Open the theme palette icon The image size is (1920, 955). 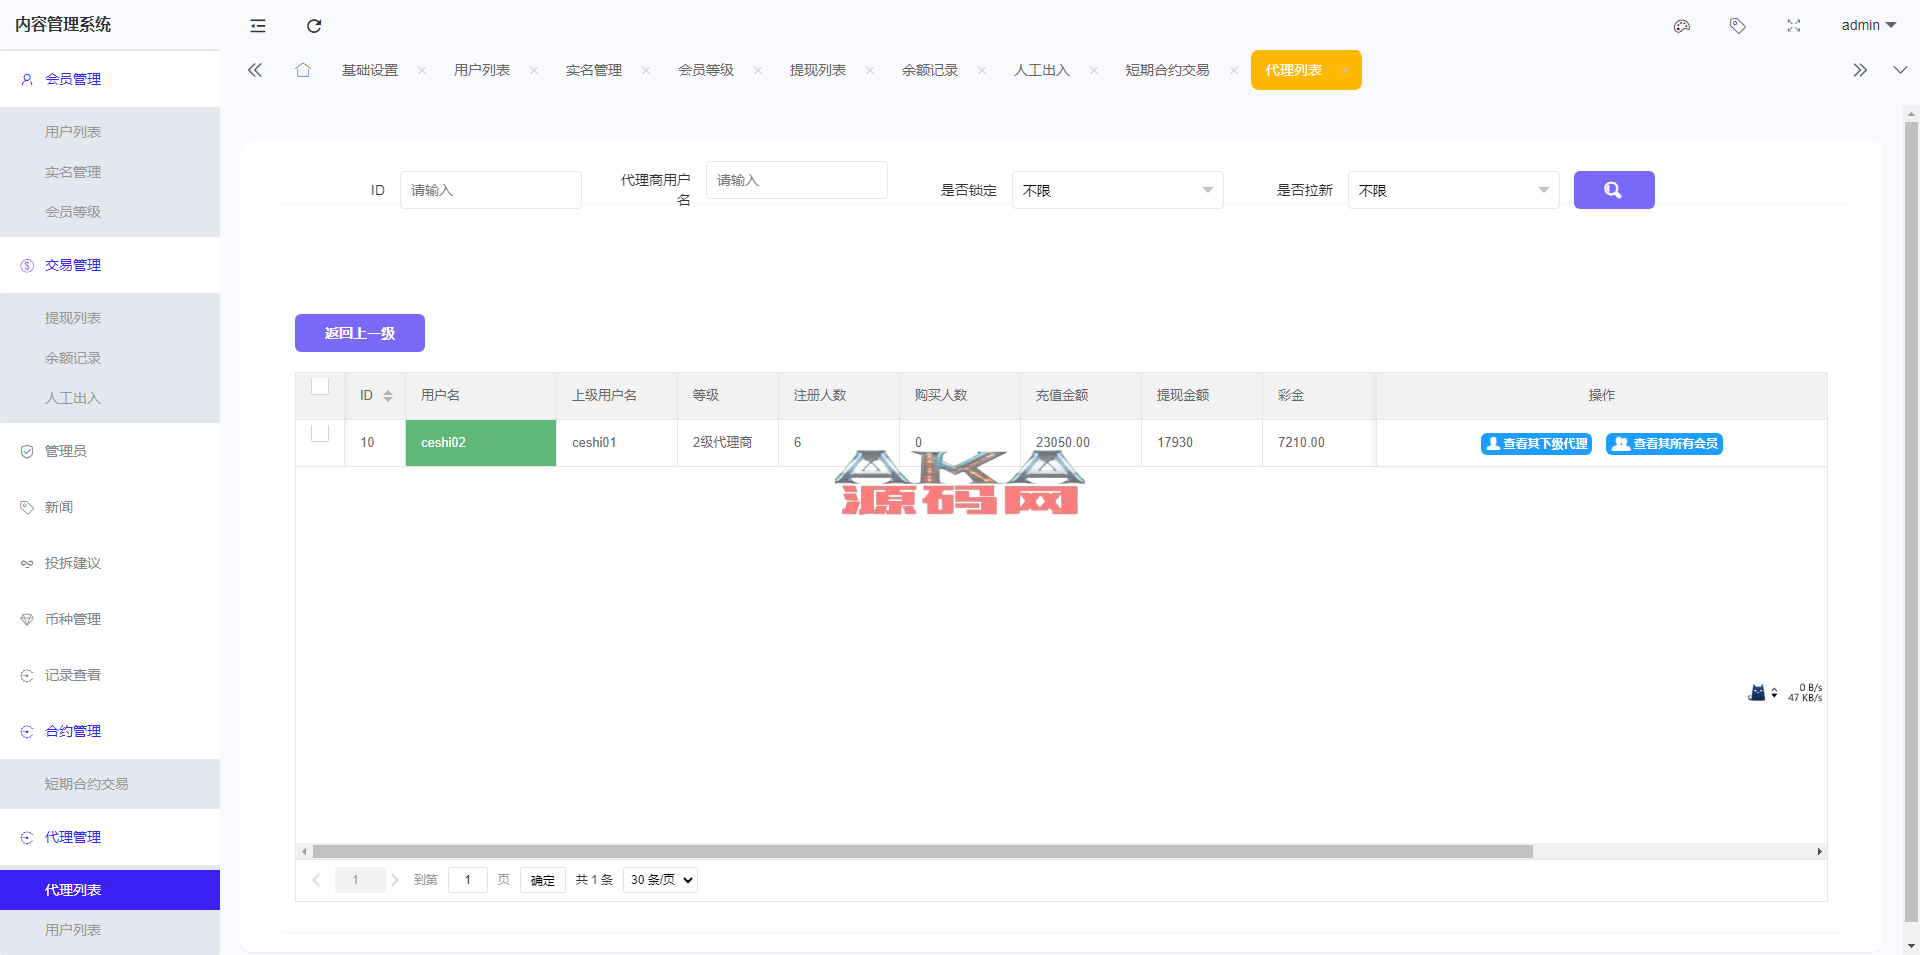click(1682, 26)
